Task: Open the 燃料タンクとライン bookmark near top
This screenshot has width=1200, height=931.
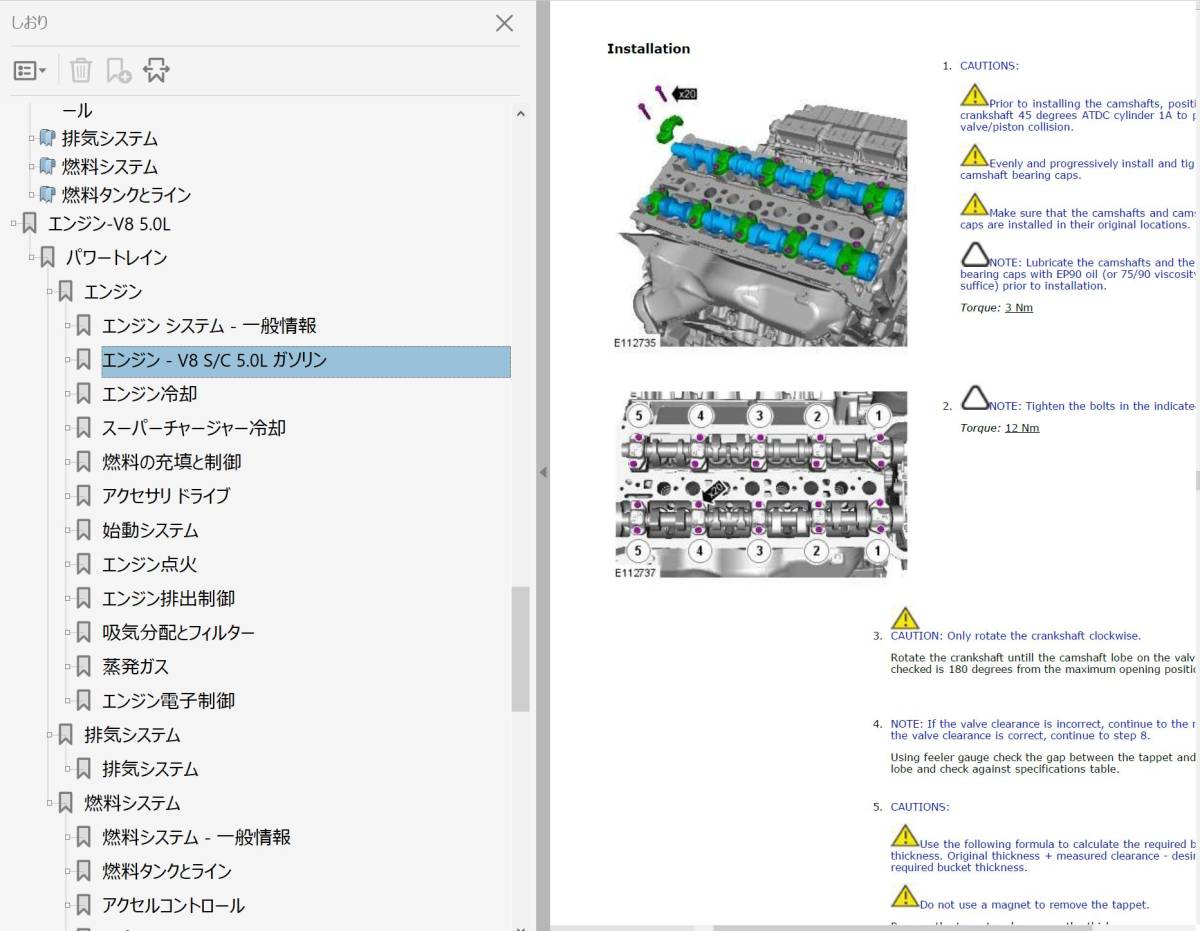Action: 126,195
